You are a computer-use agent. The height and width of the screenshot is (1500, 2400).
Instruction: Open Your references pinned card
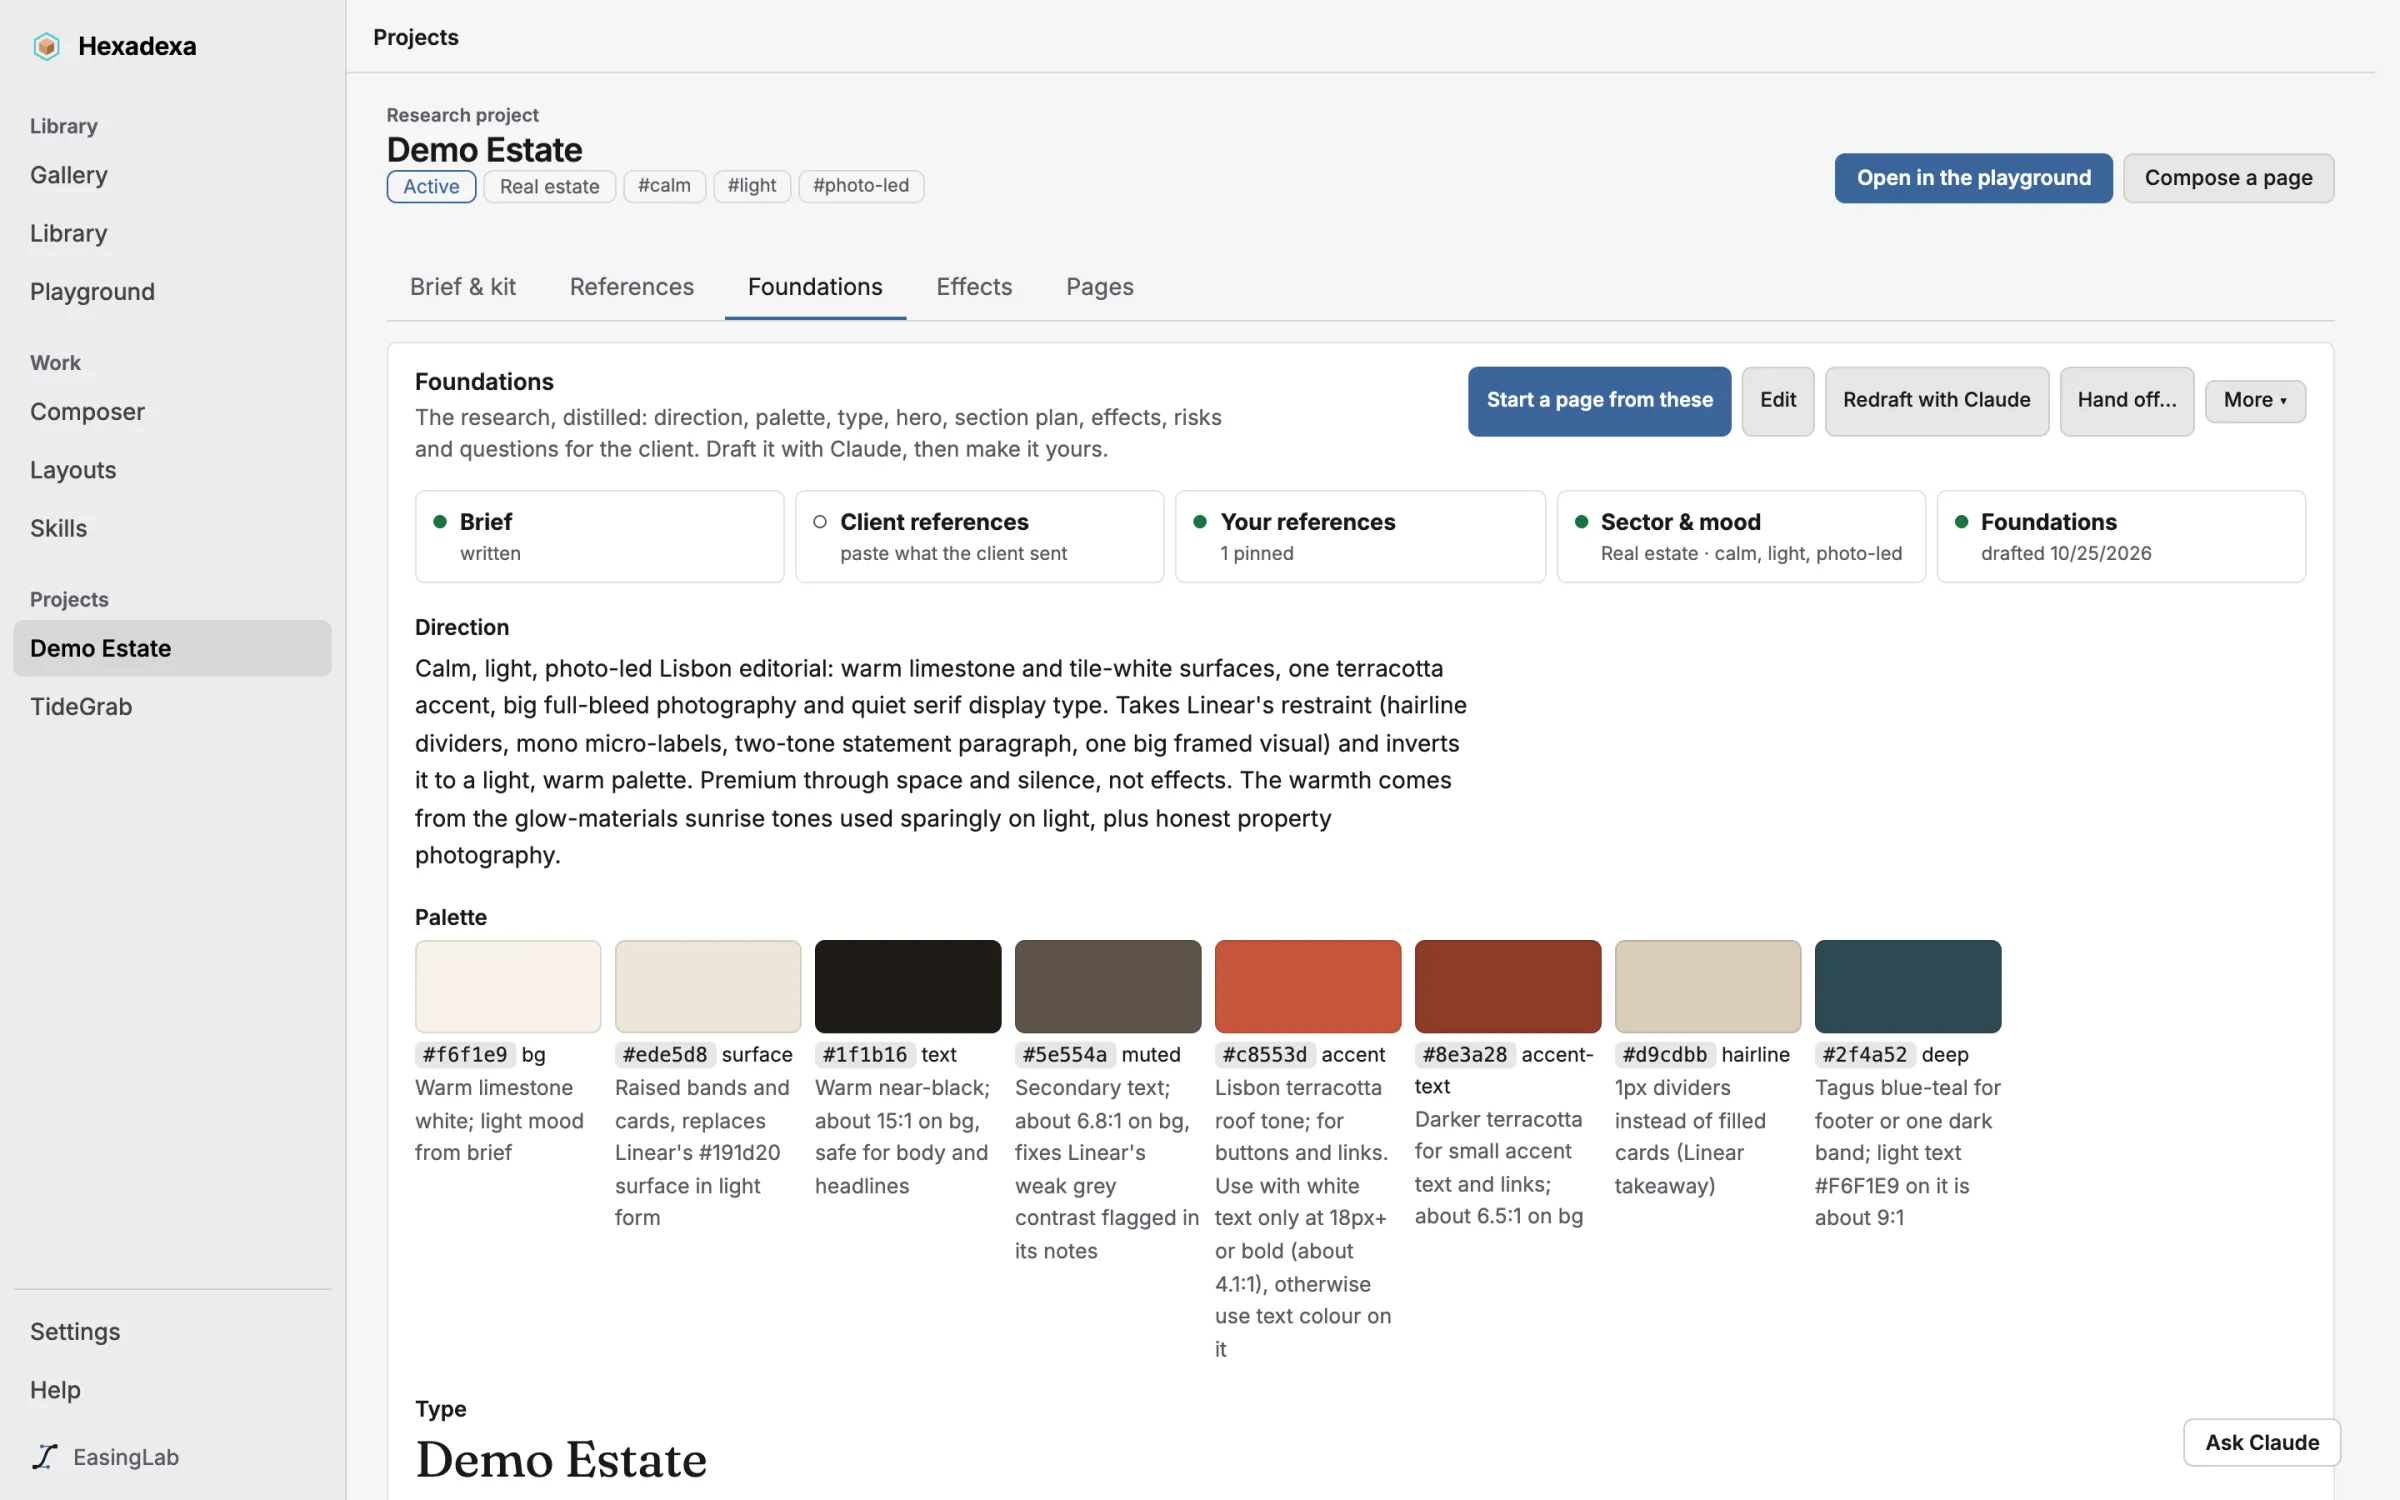click(x=1360, y=536)
